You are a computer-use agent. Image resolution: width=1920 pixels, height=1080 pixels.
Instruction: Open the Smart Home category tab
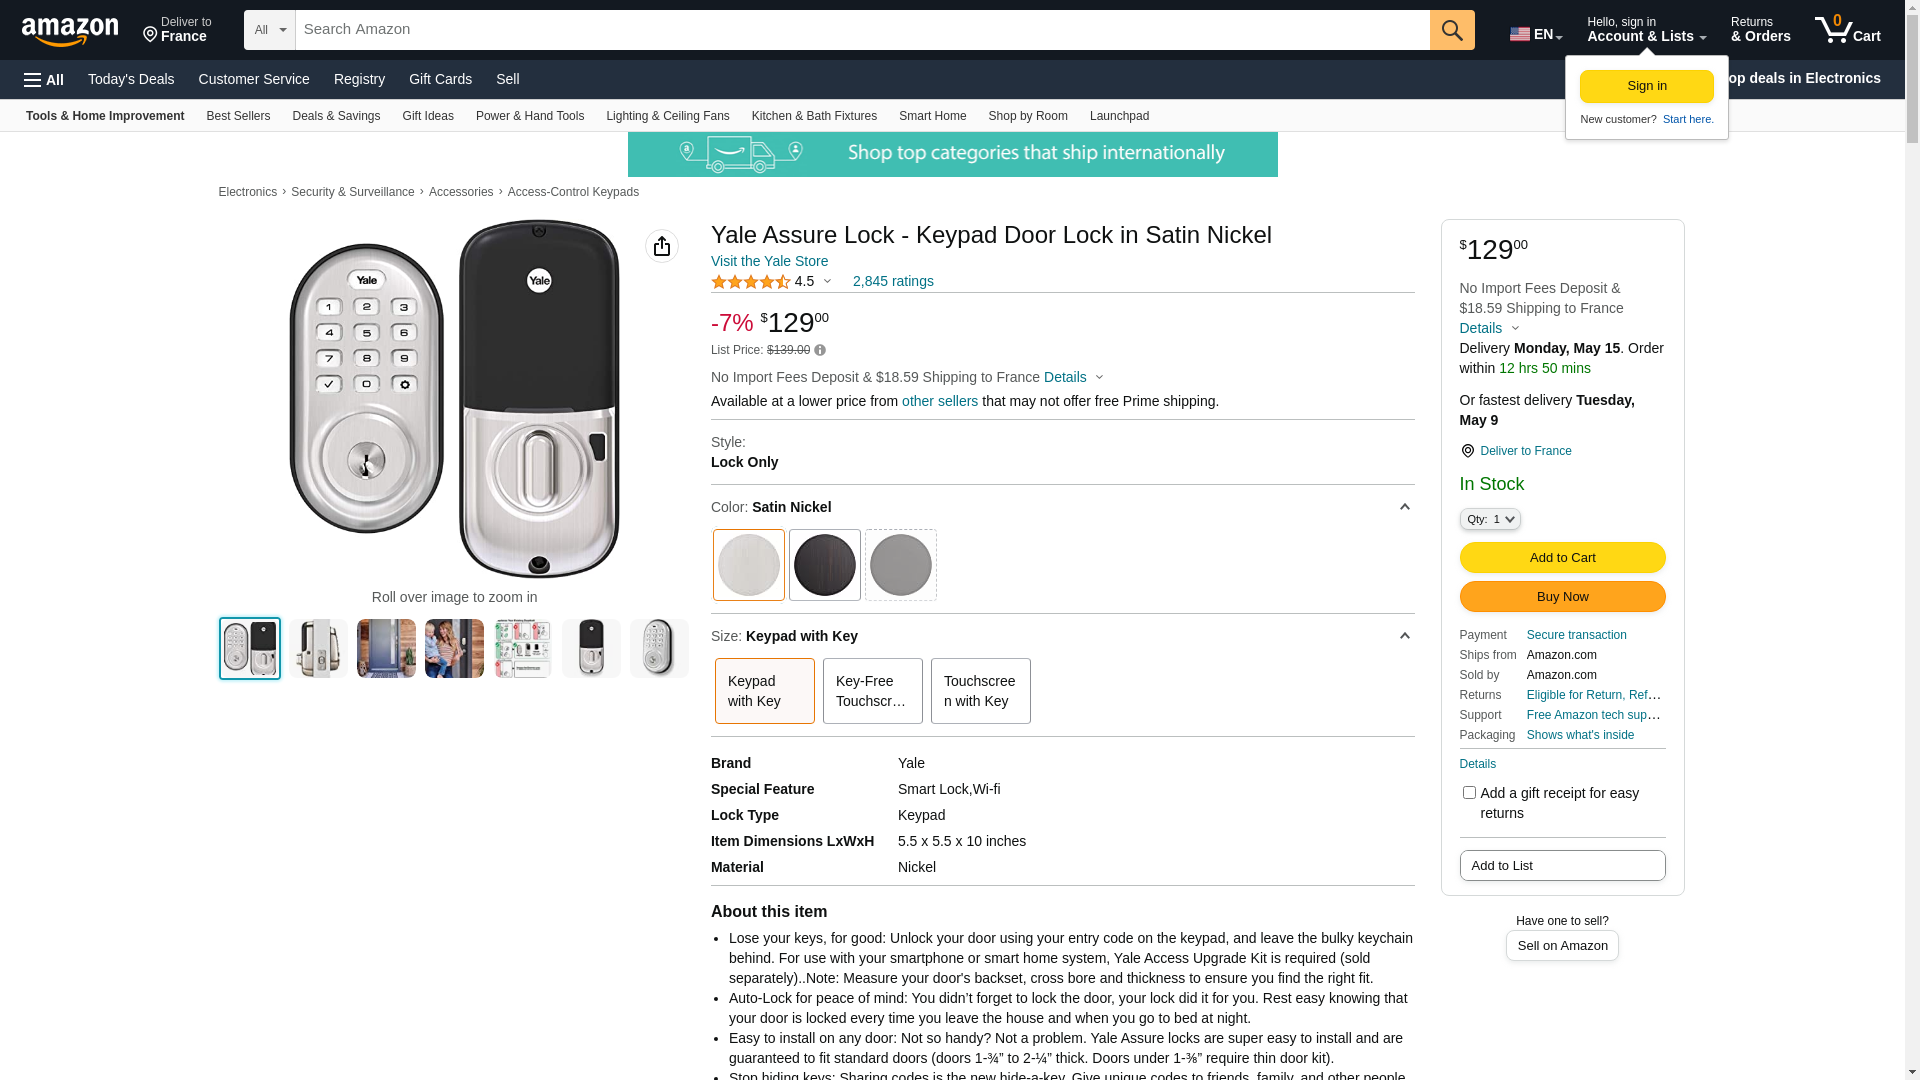[932, 116]
